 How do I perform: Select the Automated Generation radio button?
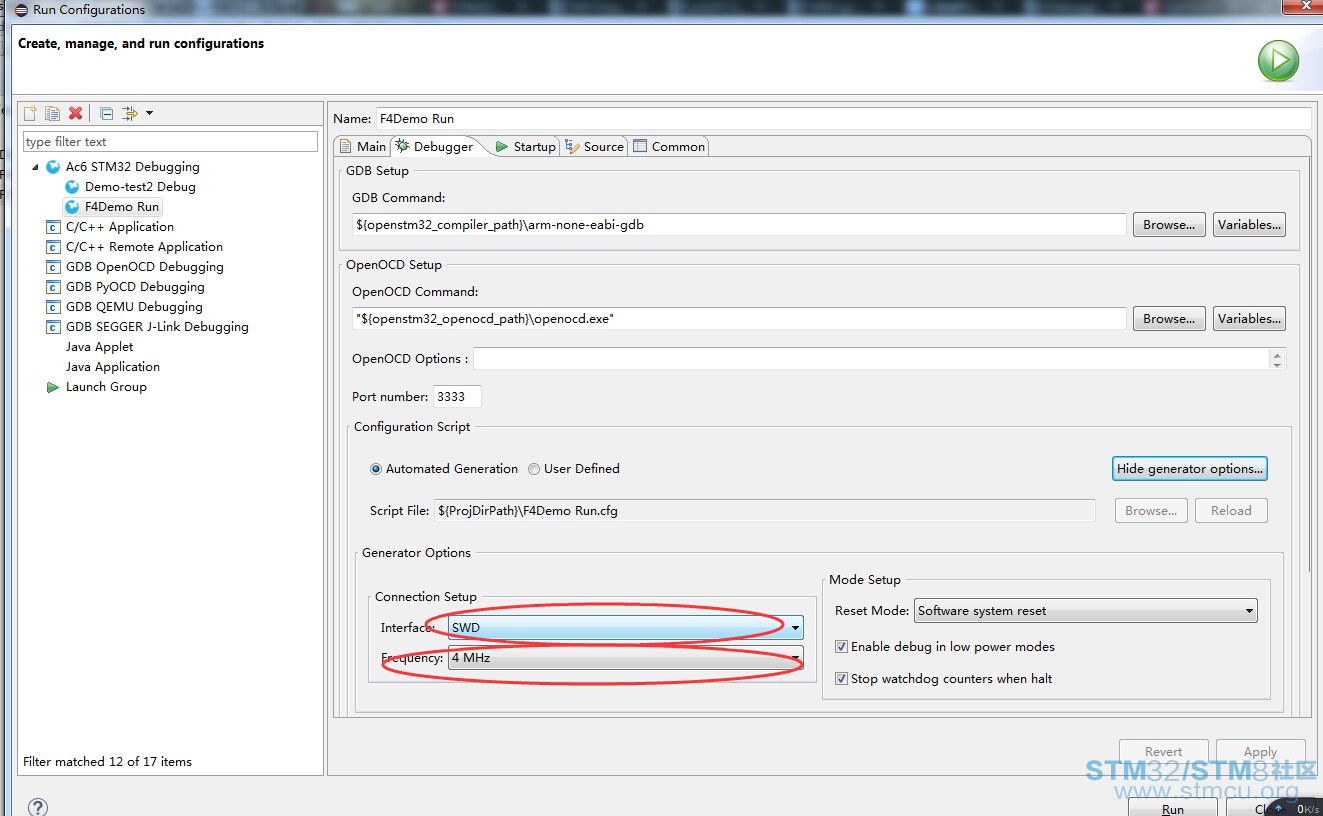click(x=376, y=469)
